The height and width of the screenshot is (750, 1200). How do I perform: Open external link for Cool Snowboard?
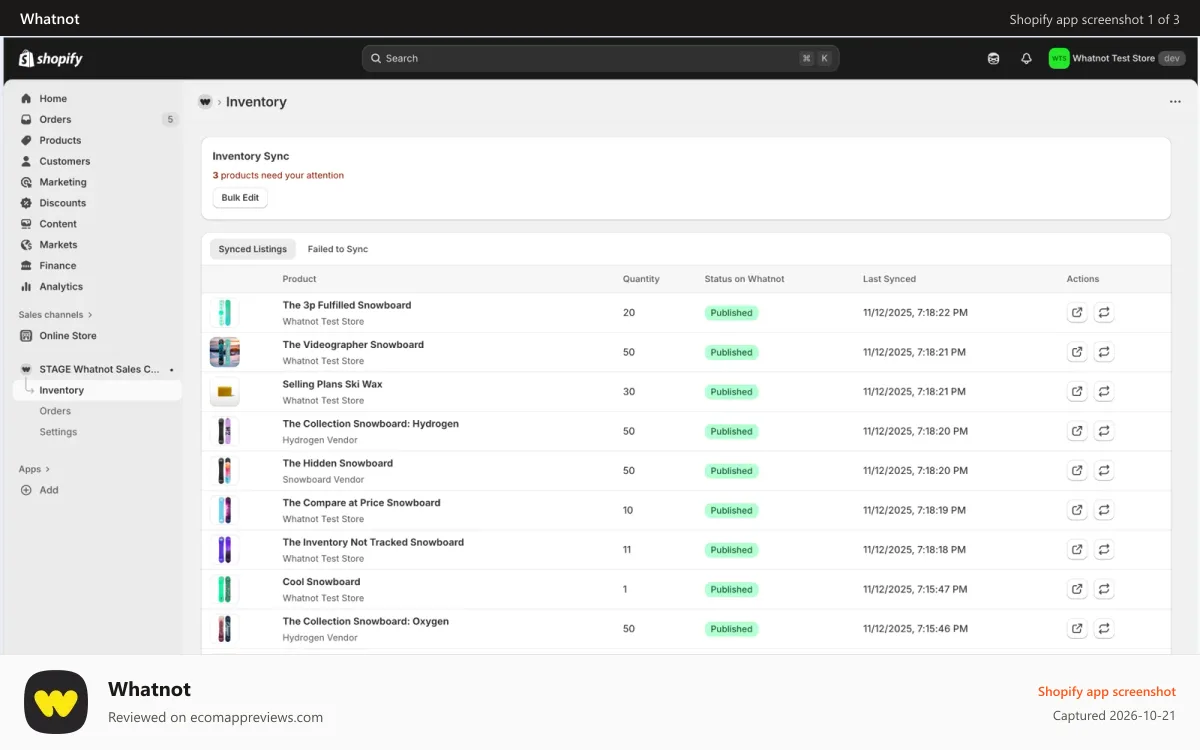tap(1077, 589)
